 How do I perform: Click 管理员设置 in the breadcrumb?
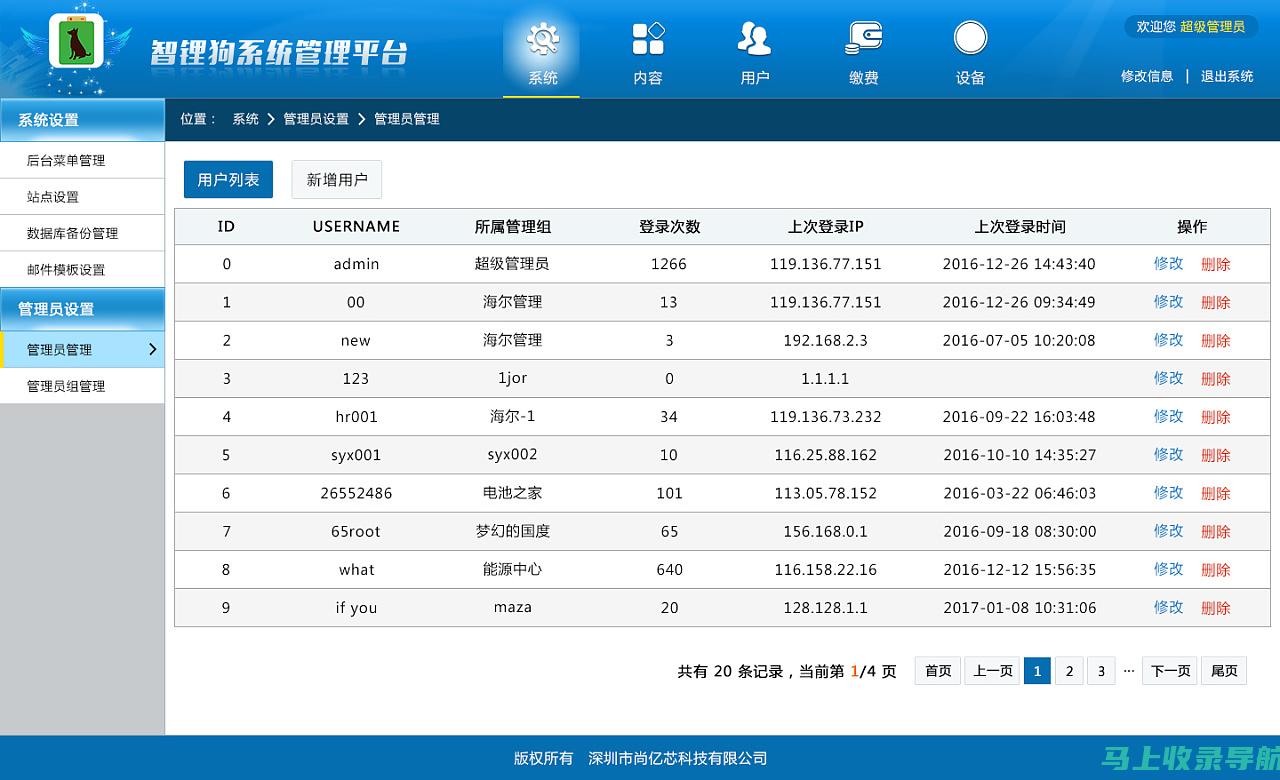coord(316,119)
